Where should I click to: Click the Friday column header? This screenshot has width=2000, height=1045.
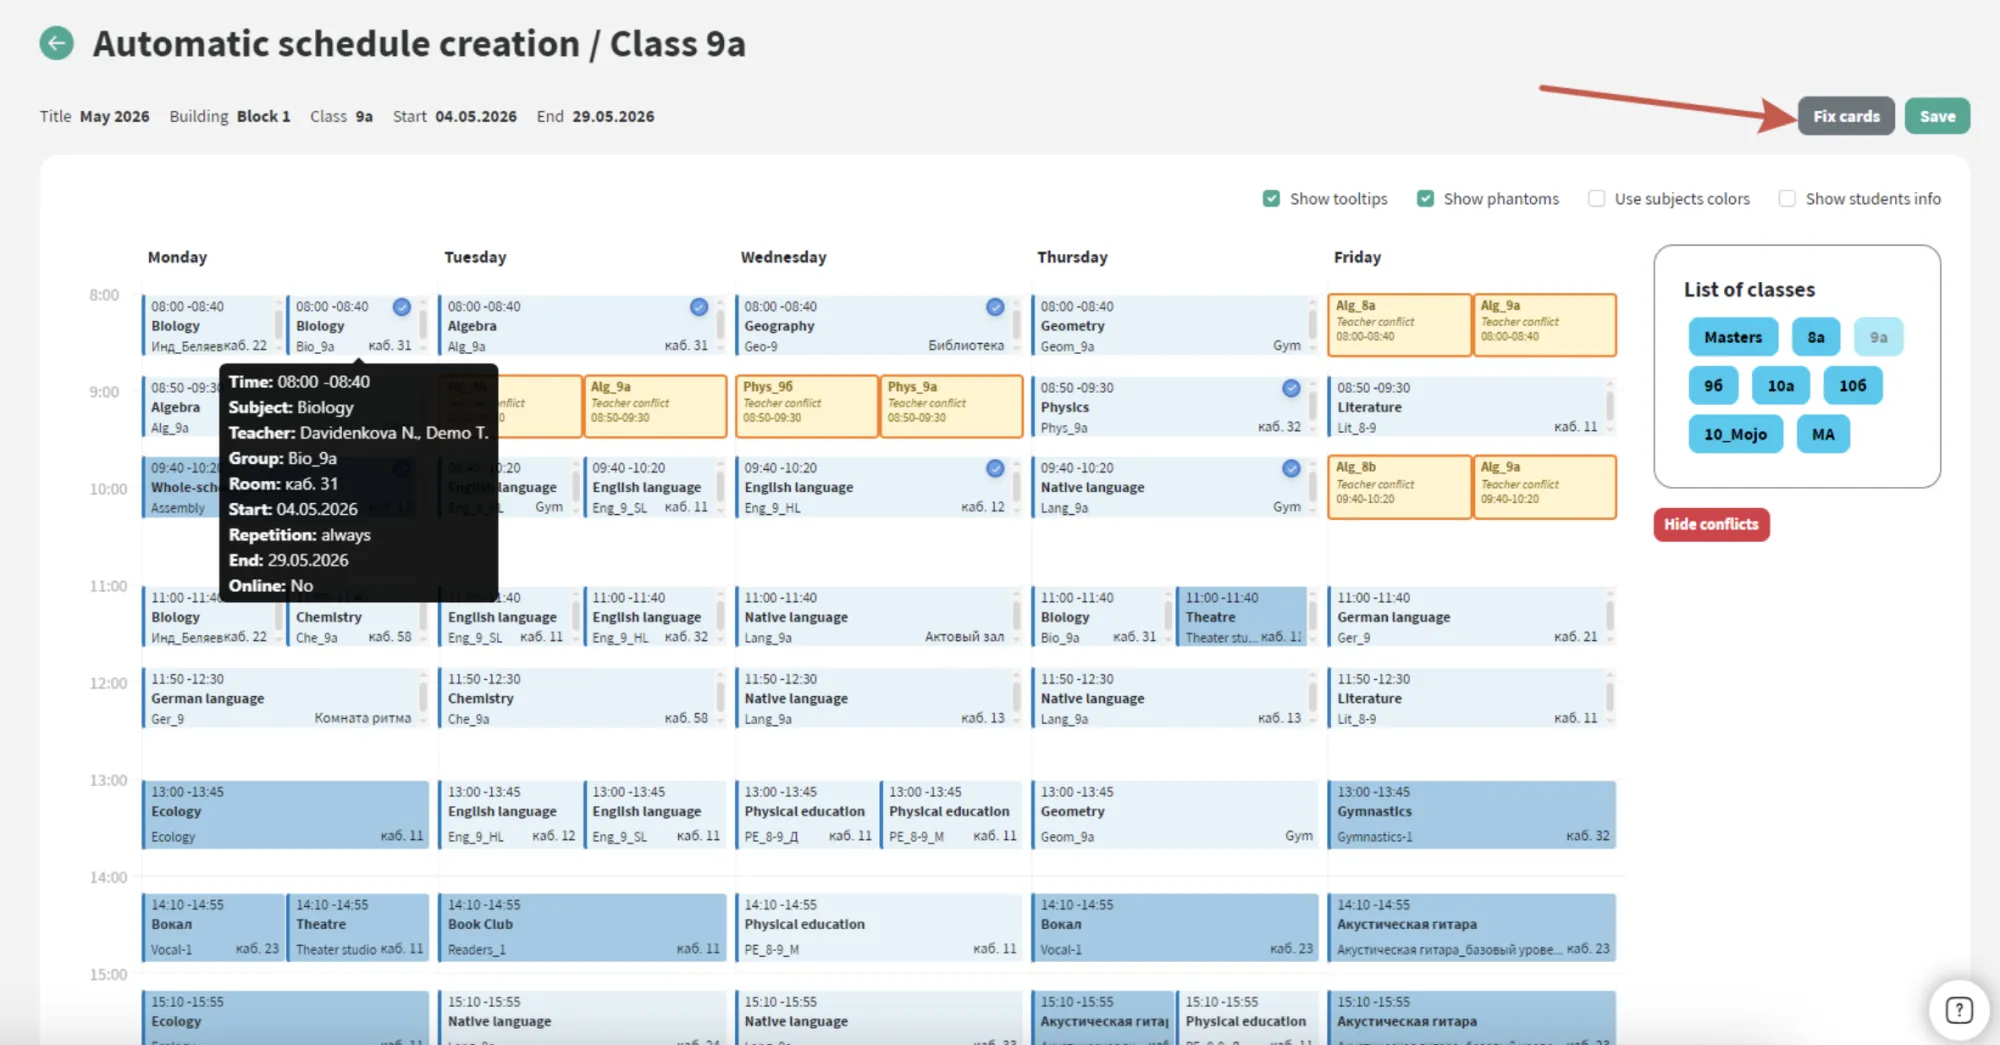tap(1357, 257)
